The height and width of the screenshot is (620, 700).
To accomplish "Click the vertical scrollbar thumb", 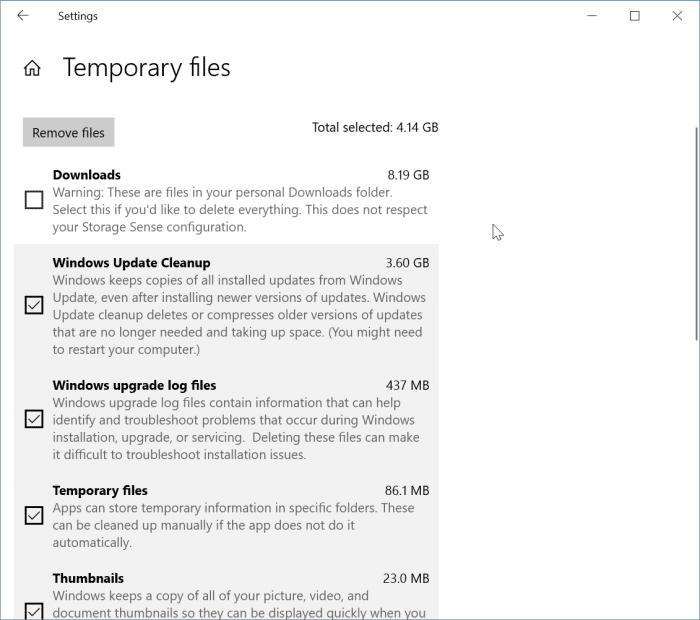I will (x=696, y=234).
